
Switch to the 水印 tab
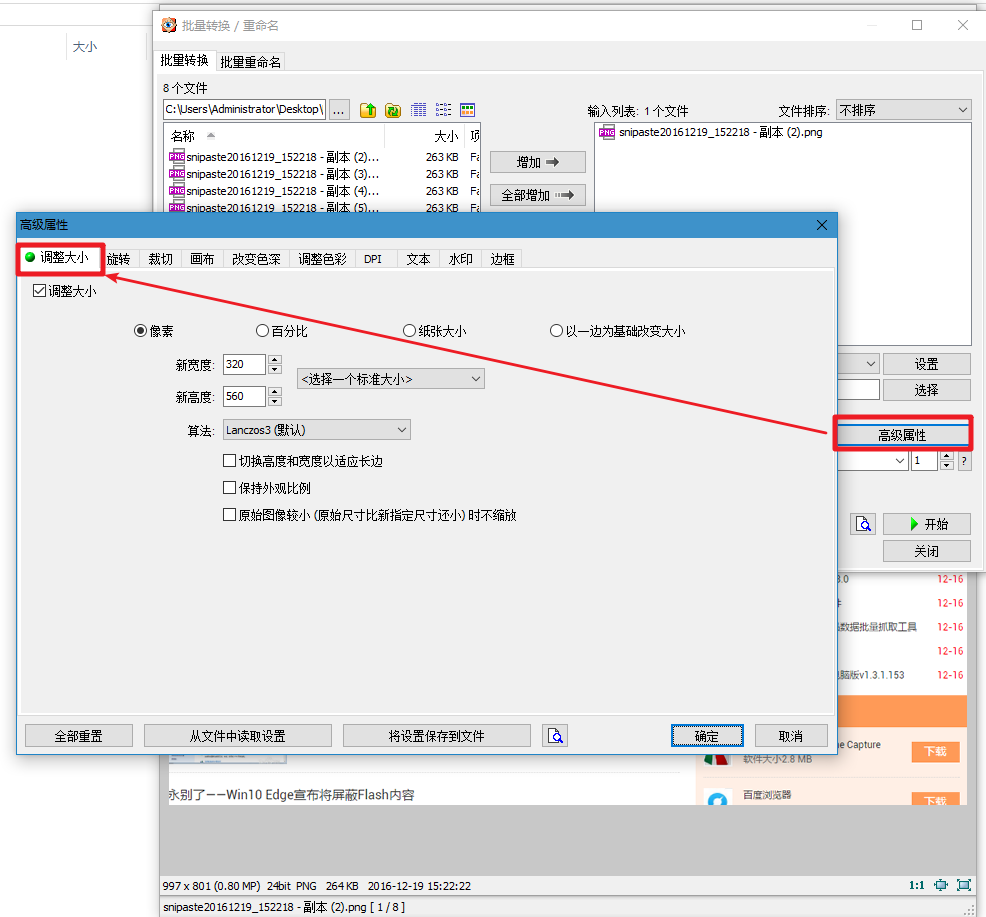point(460,259)
